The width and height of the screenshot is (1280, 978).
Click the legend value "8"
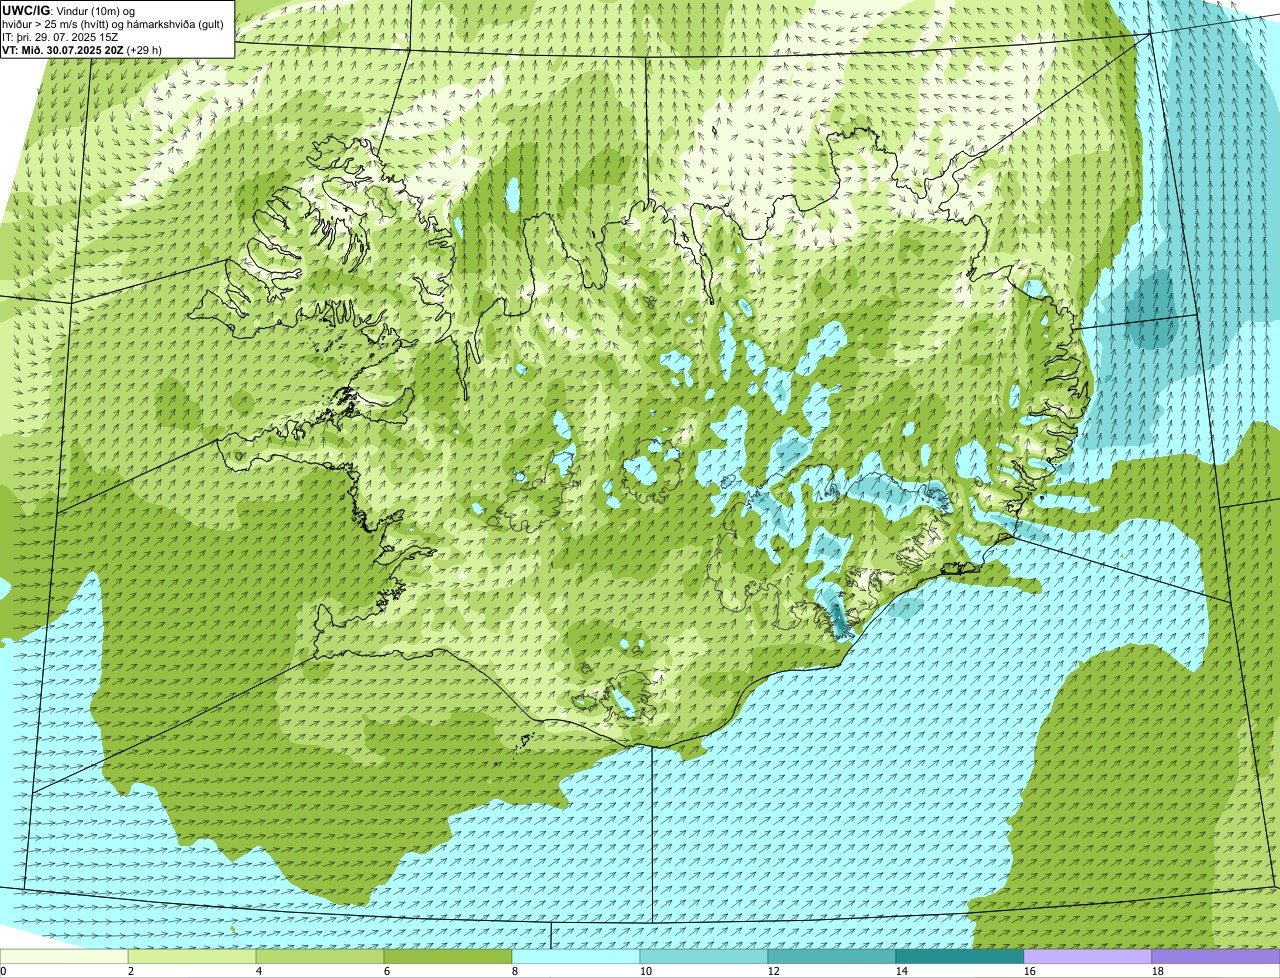tap(515, 971)
